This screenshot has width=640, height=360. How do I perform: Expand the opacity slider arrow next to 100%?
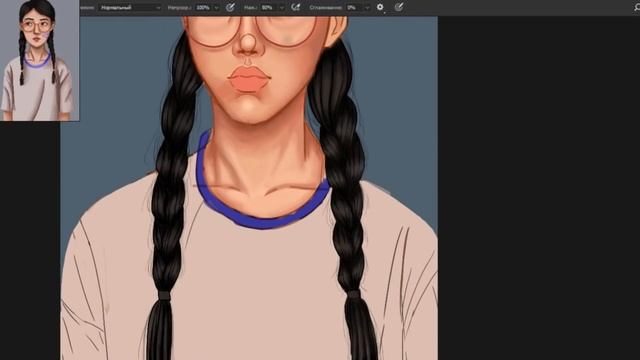(216, 7)
